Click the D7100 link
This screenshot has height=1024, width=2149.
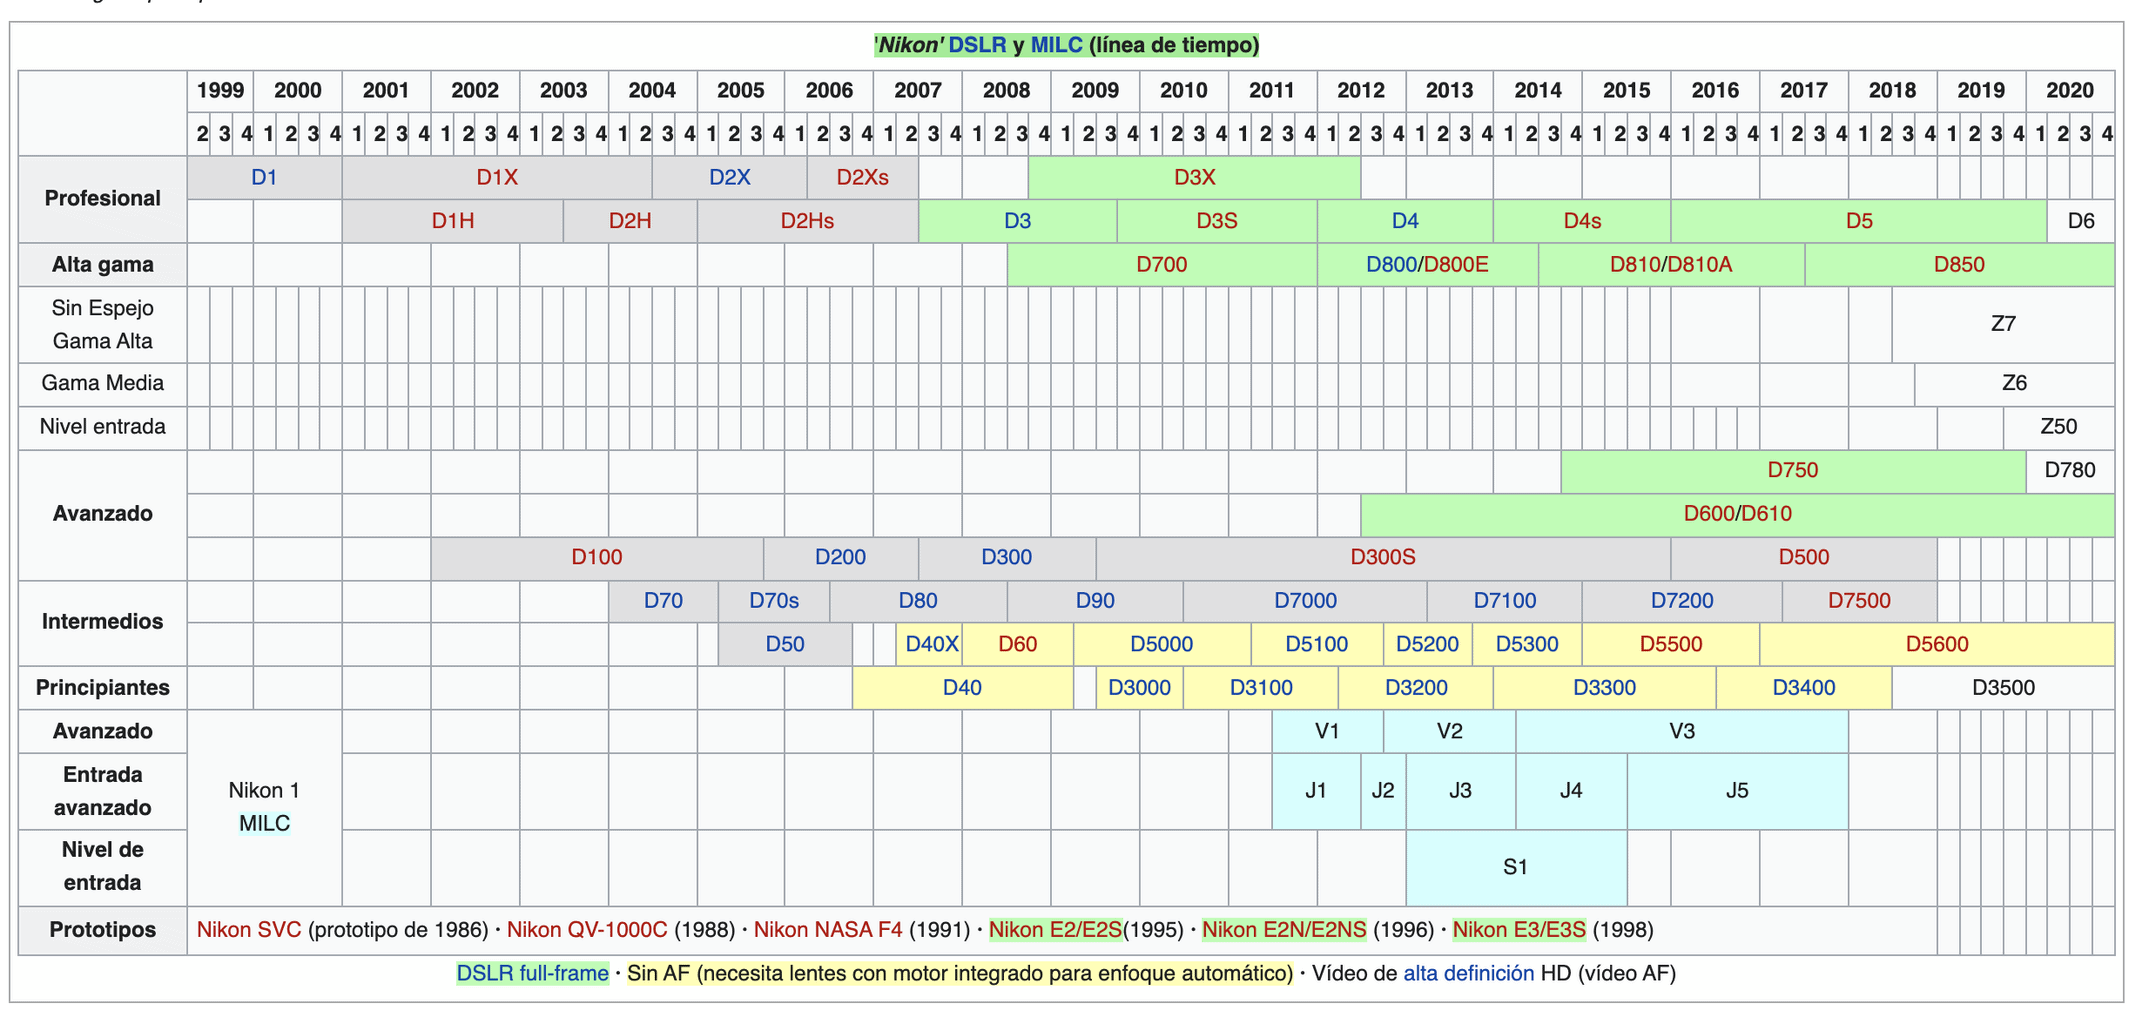click(1505, 601)
